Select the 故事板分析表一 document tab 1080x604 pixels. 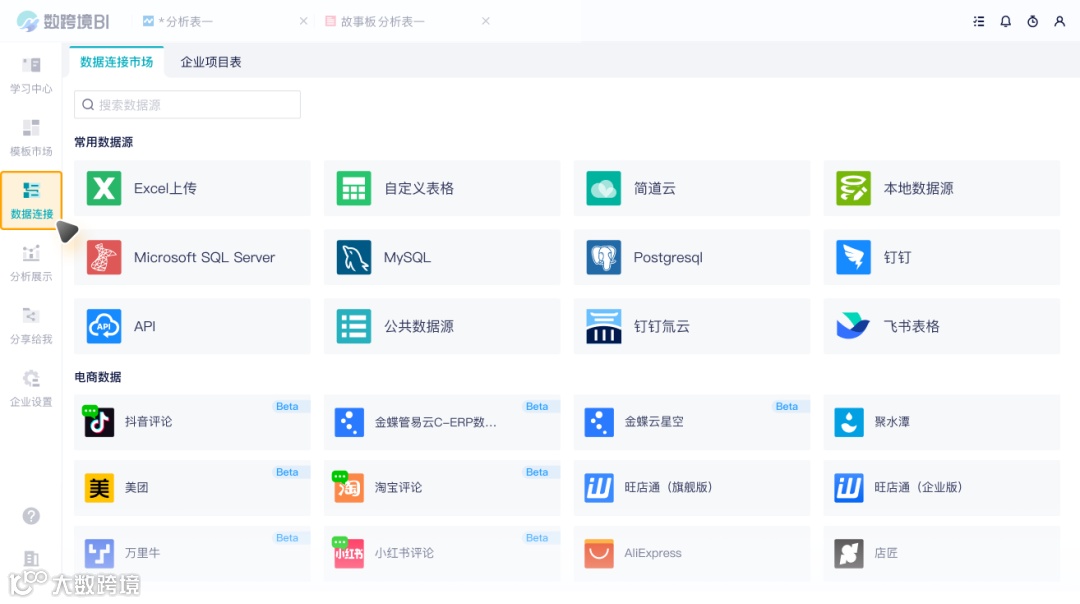click(375, 21)
